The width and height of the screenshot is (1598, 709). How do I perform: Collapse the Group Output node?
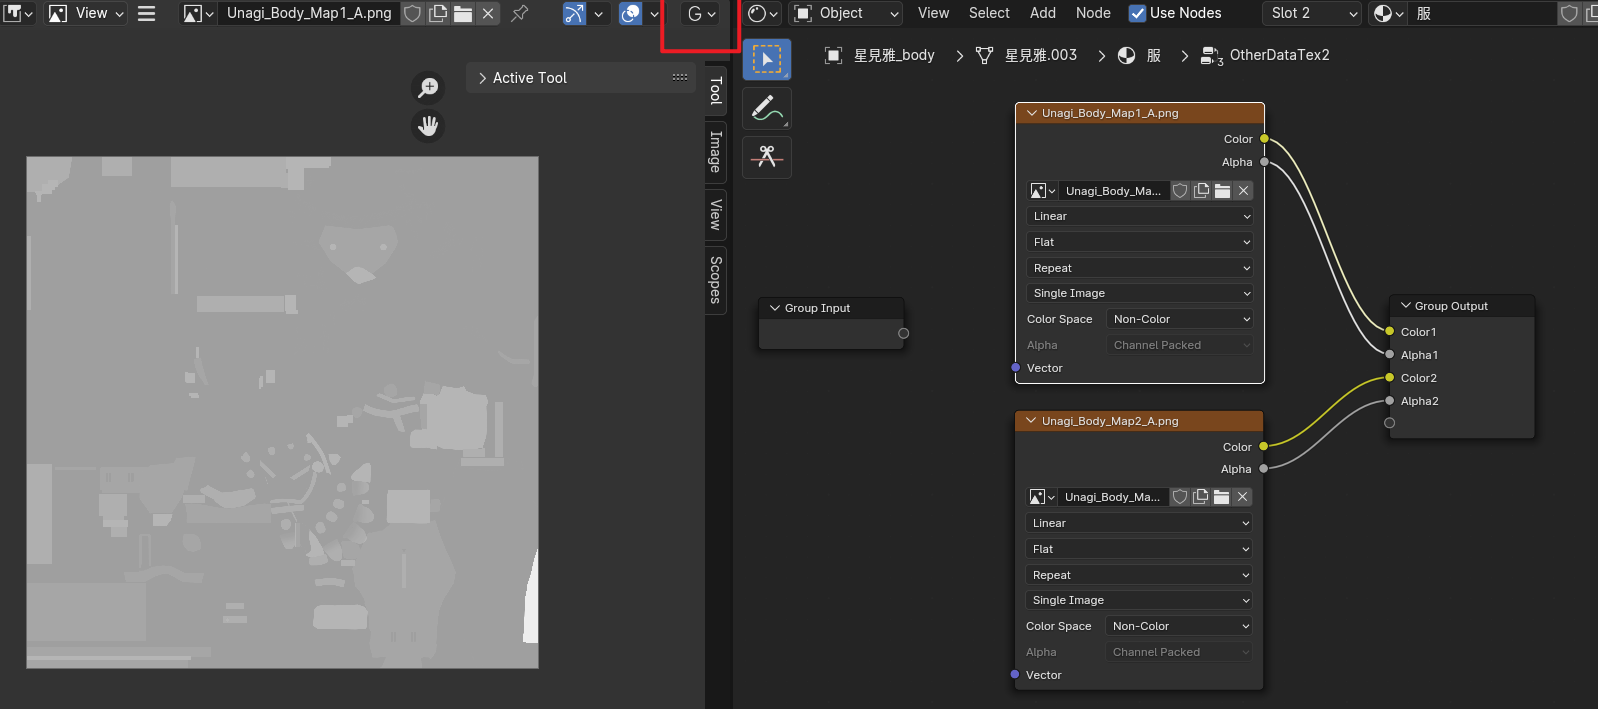tap(1406, 306)
